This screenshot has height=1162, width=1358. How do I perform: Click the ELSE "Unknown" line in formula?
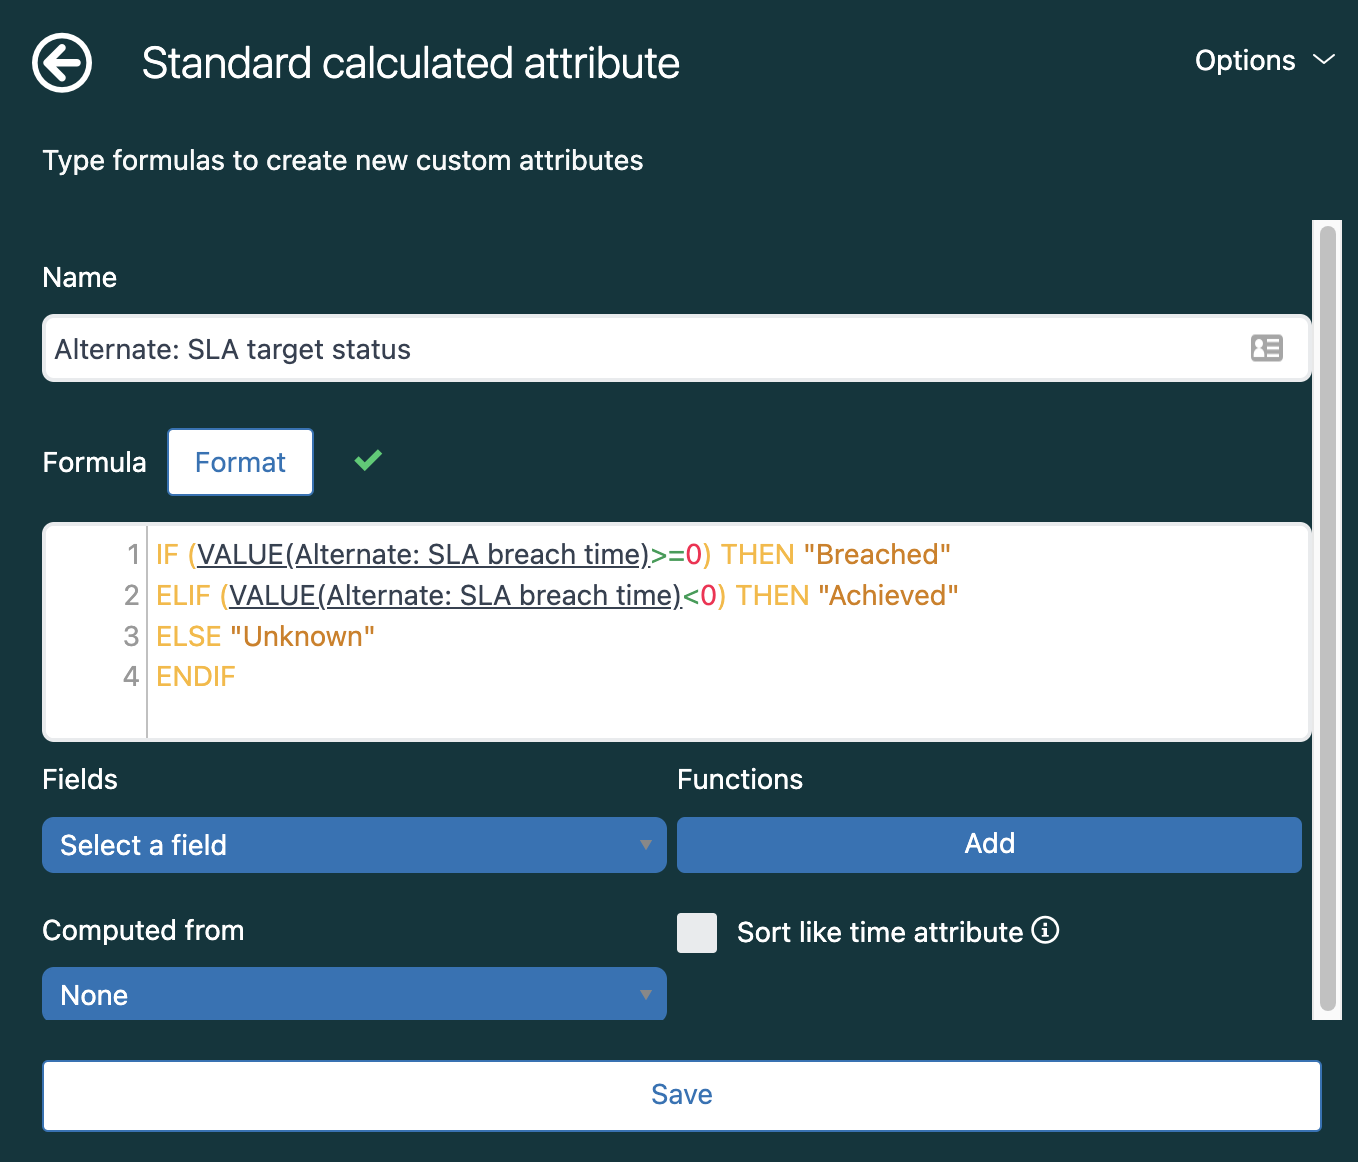265,637
